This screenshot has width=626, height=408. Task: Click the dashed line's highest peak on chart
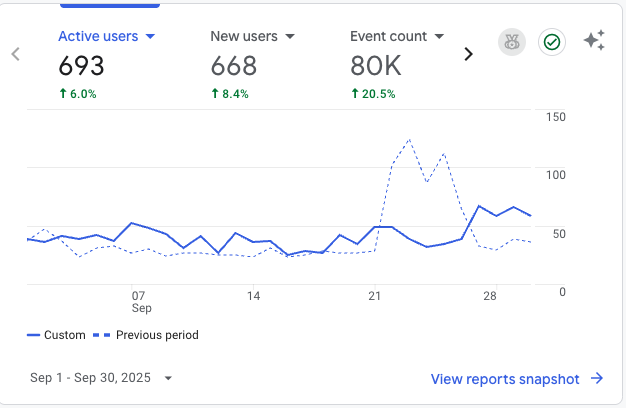[x=409, y=140]
